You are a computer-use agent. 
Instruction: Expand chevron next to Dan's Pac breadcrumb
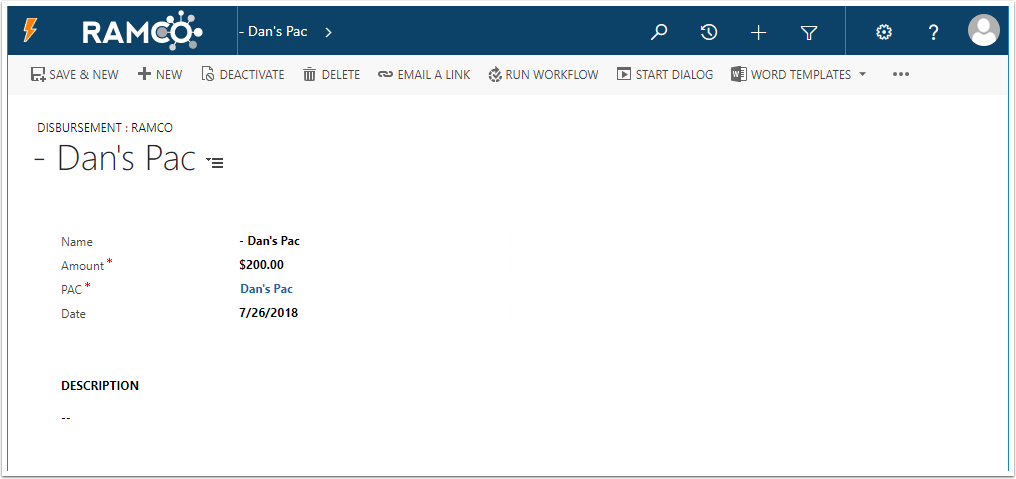pyautogui.click(x=329, y=32)
